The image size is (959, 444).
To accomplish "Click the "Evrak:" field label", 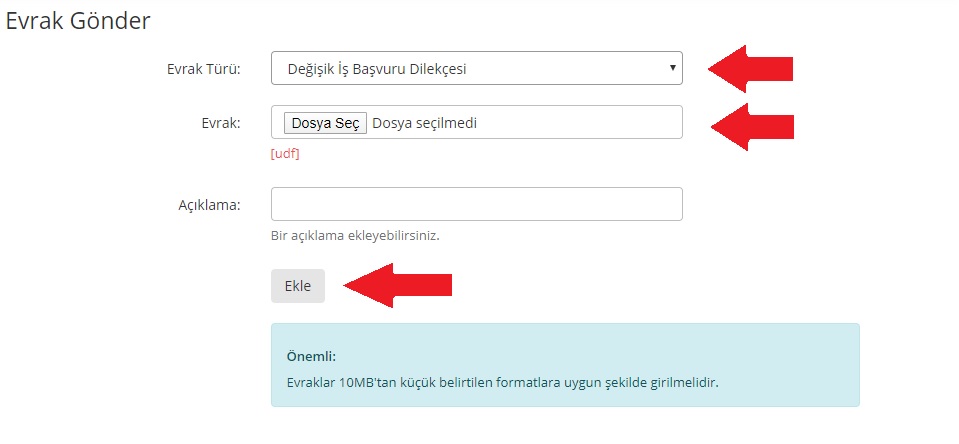I will coord(221,123).
